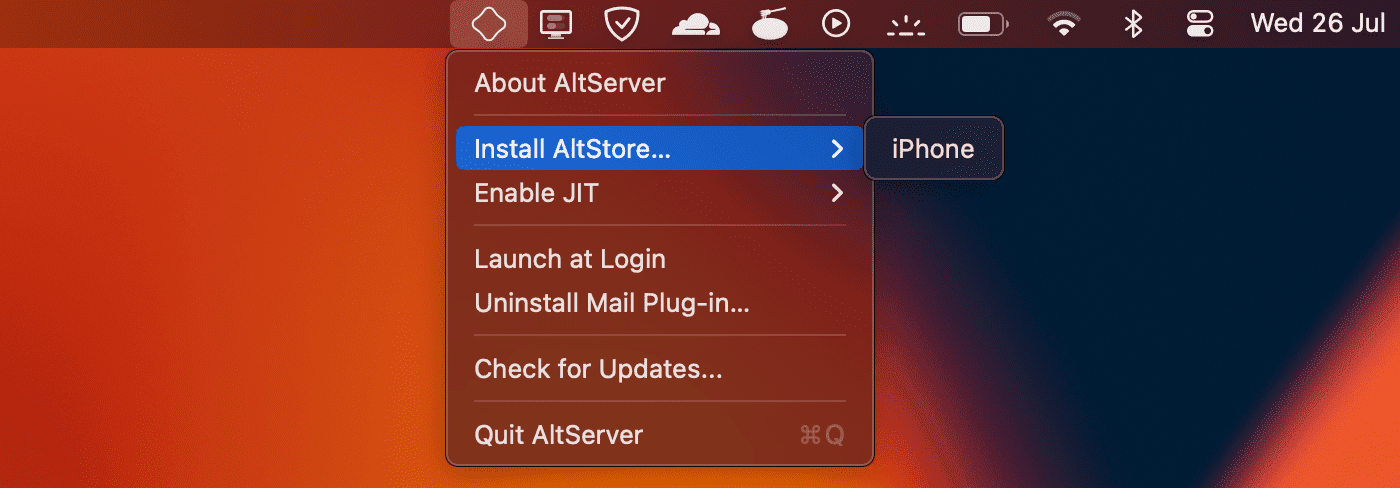1400x488 pixels.
Task: Click the shield checkmark menu bar icon
Action: tap(623, 23)
